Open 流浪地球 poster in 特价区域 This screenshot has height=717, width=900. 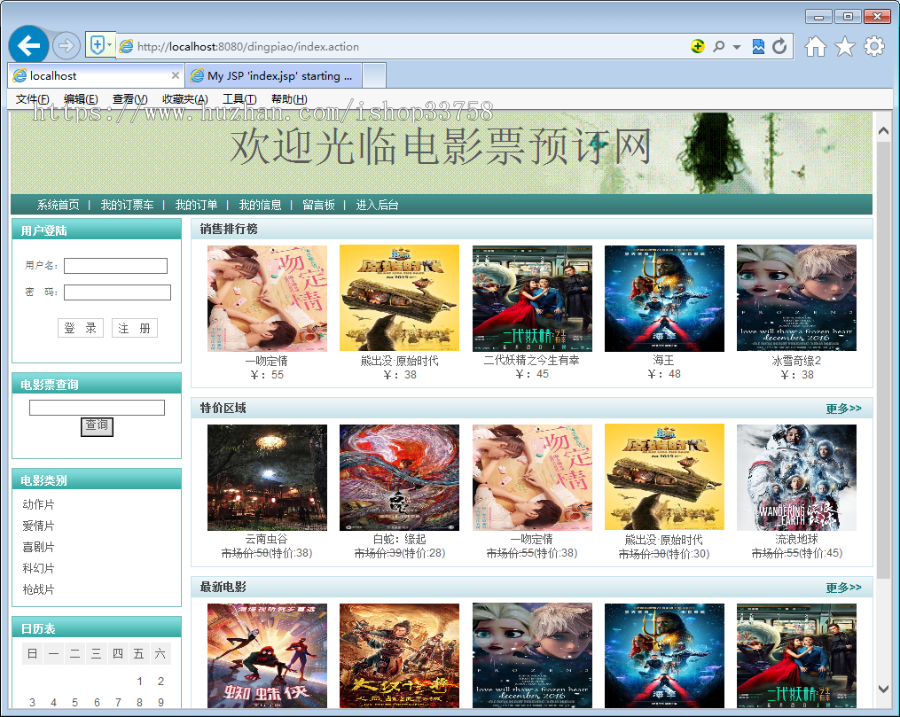[797, 478]
